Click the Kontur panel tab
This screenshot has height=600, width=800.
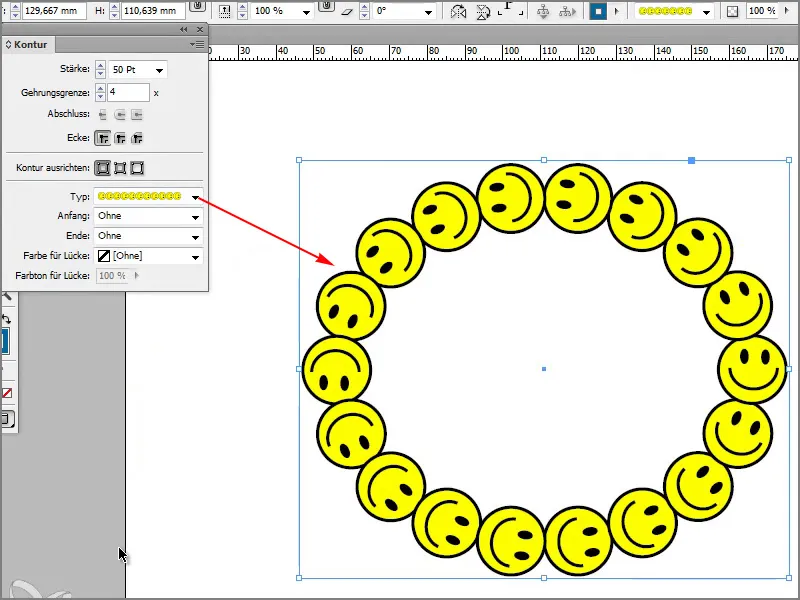(x=30, y=44)
